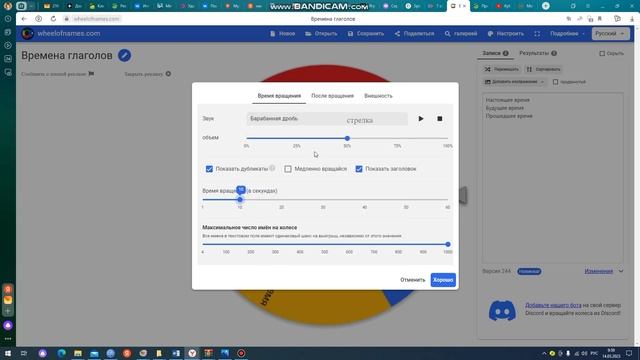Viewport: 640px width, 360px height.
Task: Go back in browser
Action: [x=24, y=19]
